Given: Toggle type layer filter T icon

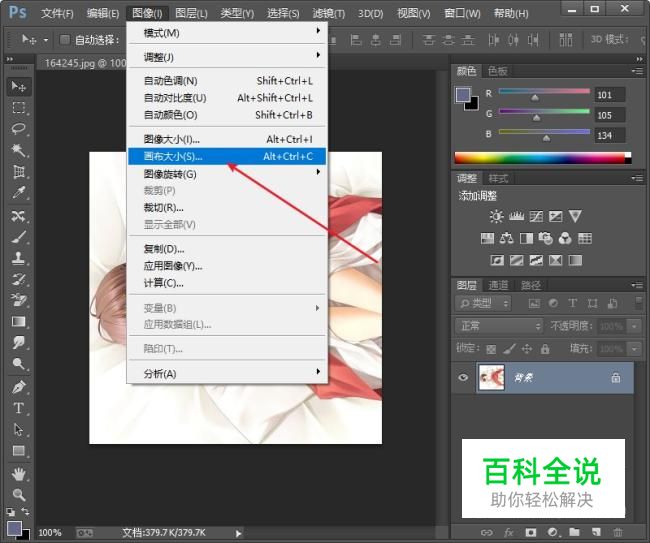Looking at the screenshot, I should click(572, 303).
